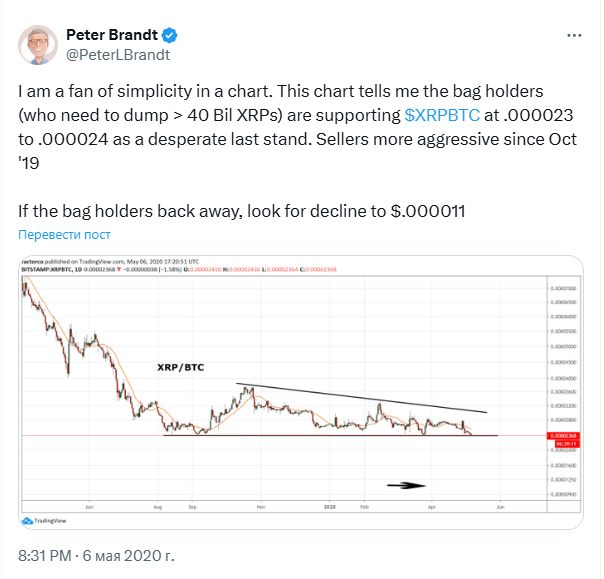Click the red countdown timer tag
Screen dimensions: 604x579
point(567,444)
